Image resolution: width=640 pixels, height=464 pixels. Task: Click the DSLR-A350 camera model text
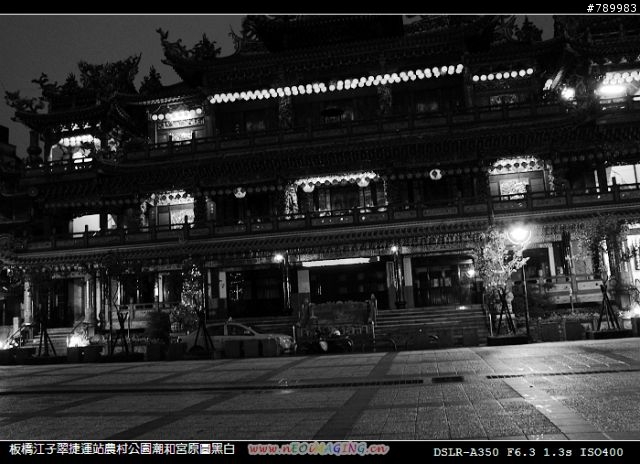coord(466,452)
